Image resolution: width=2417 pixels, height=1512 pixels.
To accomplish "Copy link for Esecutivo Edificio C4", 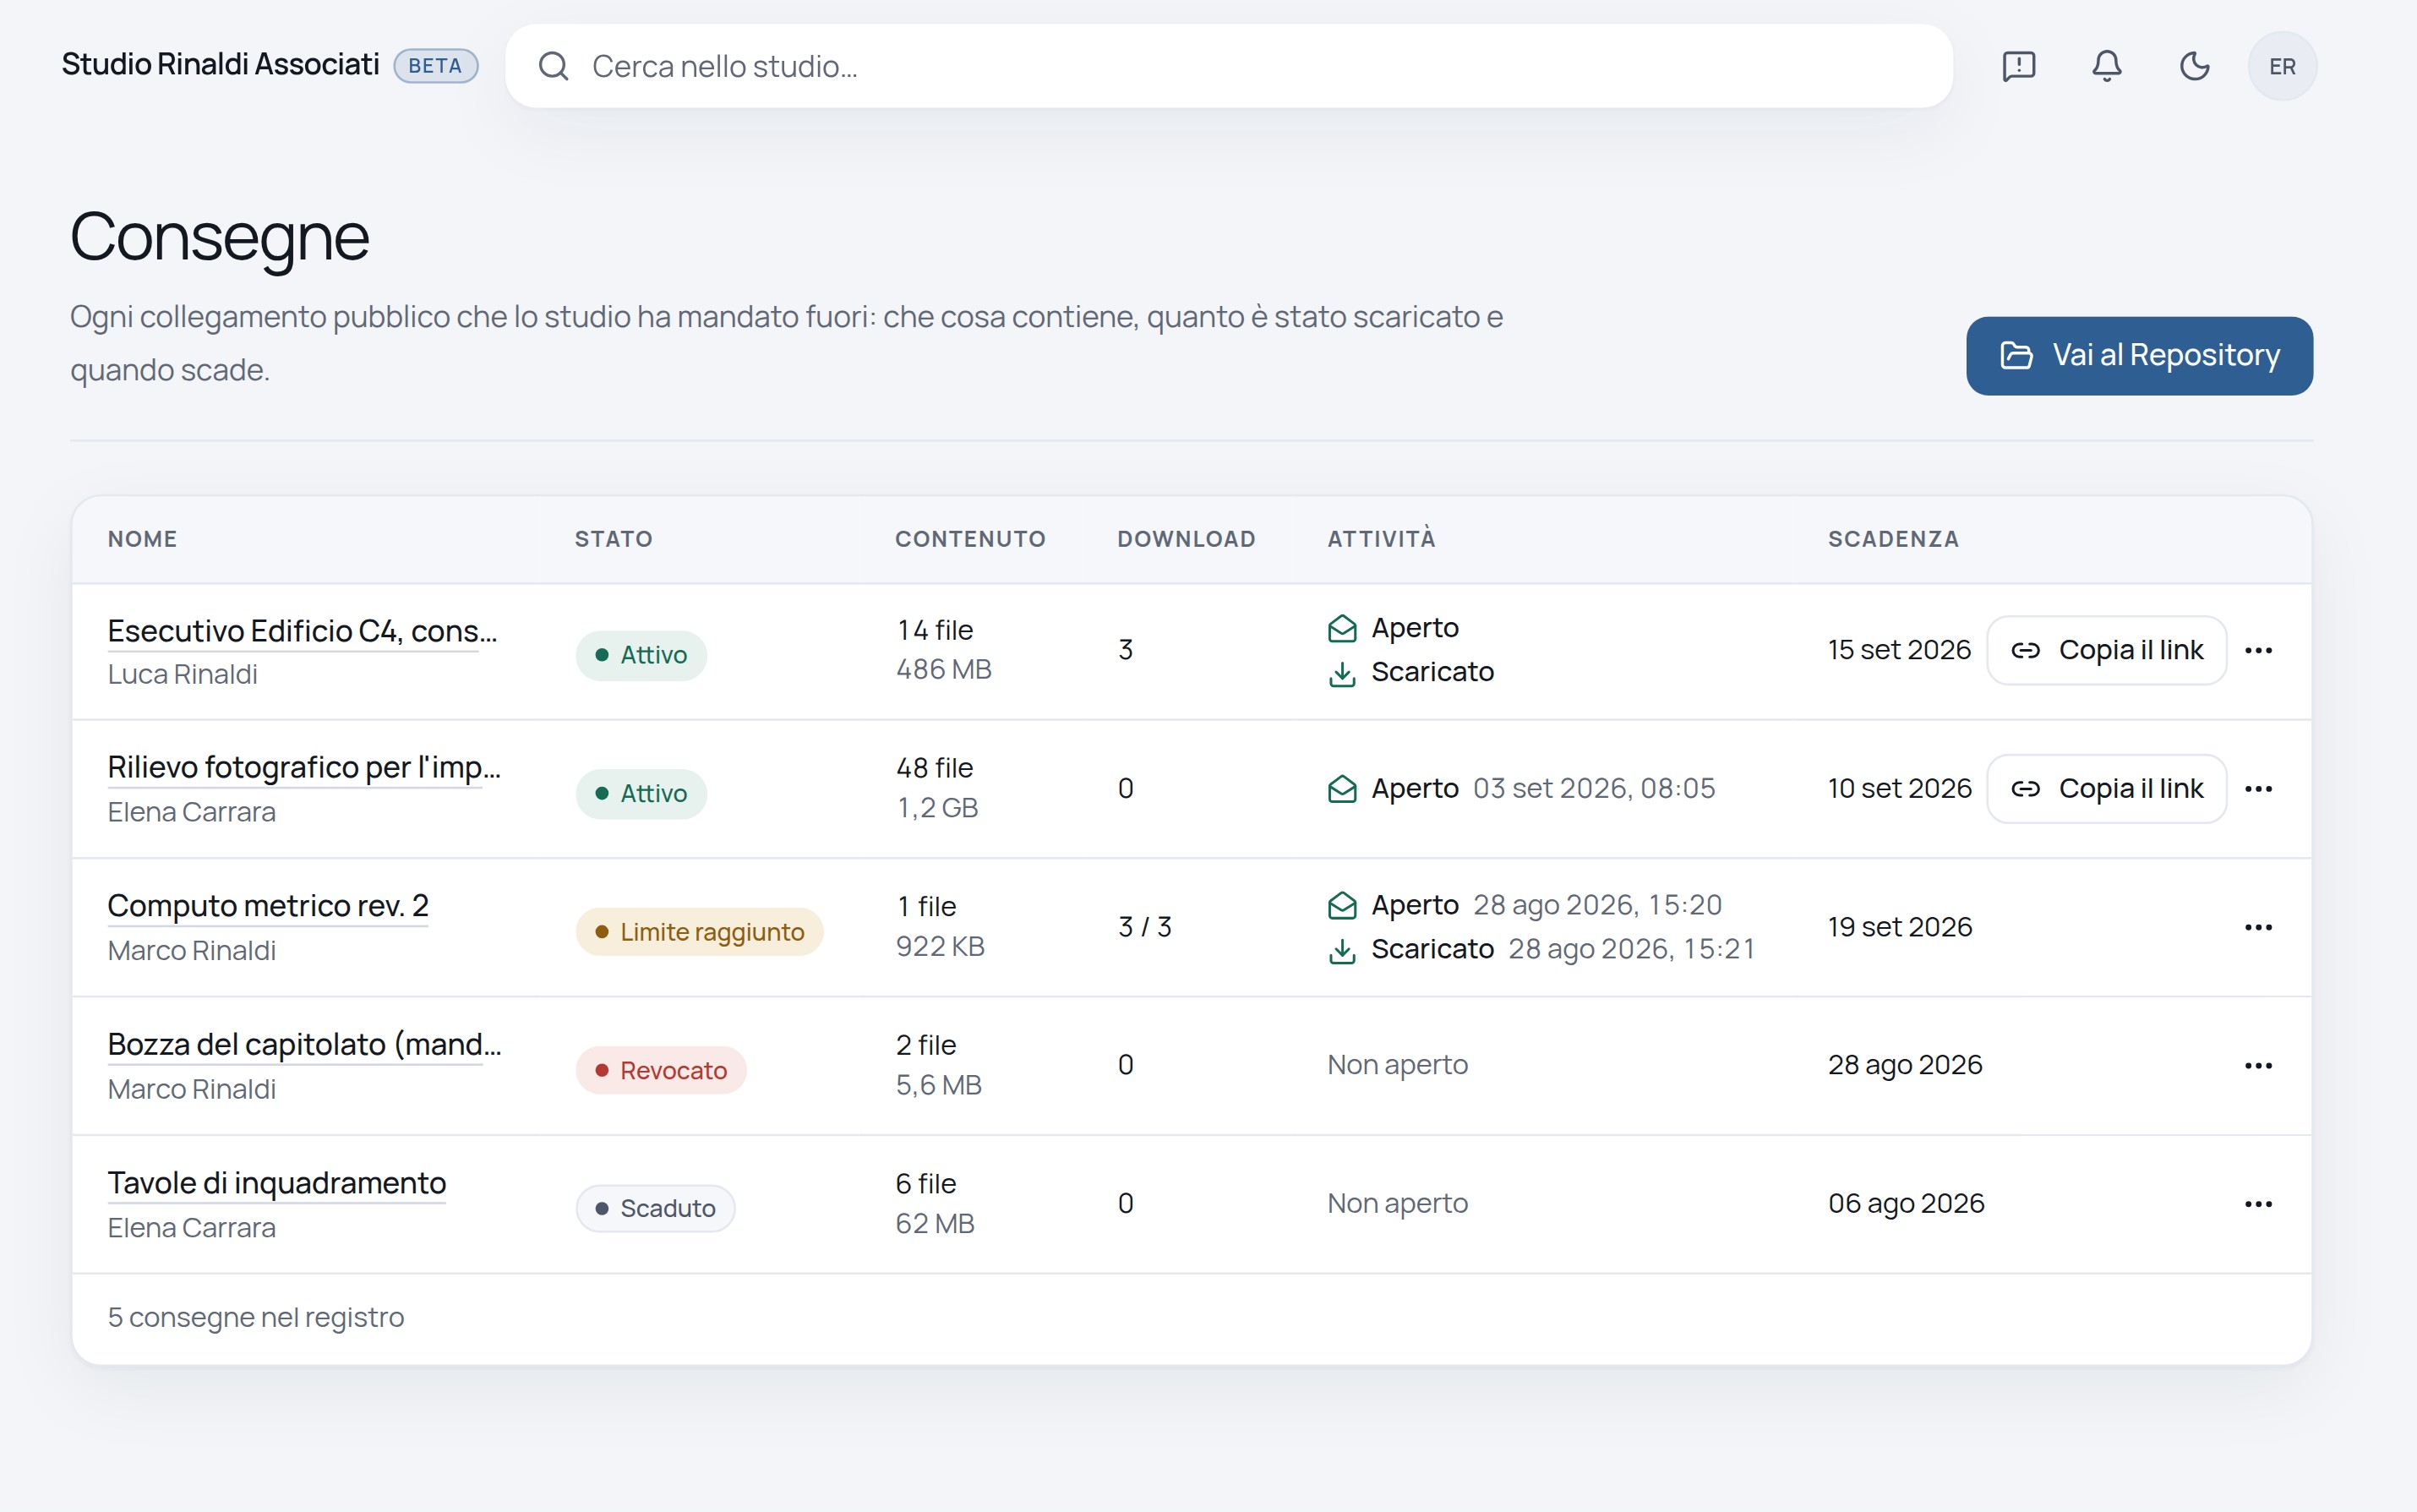I will tap(2106, 650).
